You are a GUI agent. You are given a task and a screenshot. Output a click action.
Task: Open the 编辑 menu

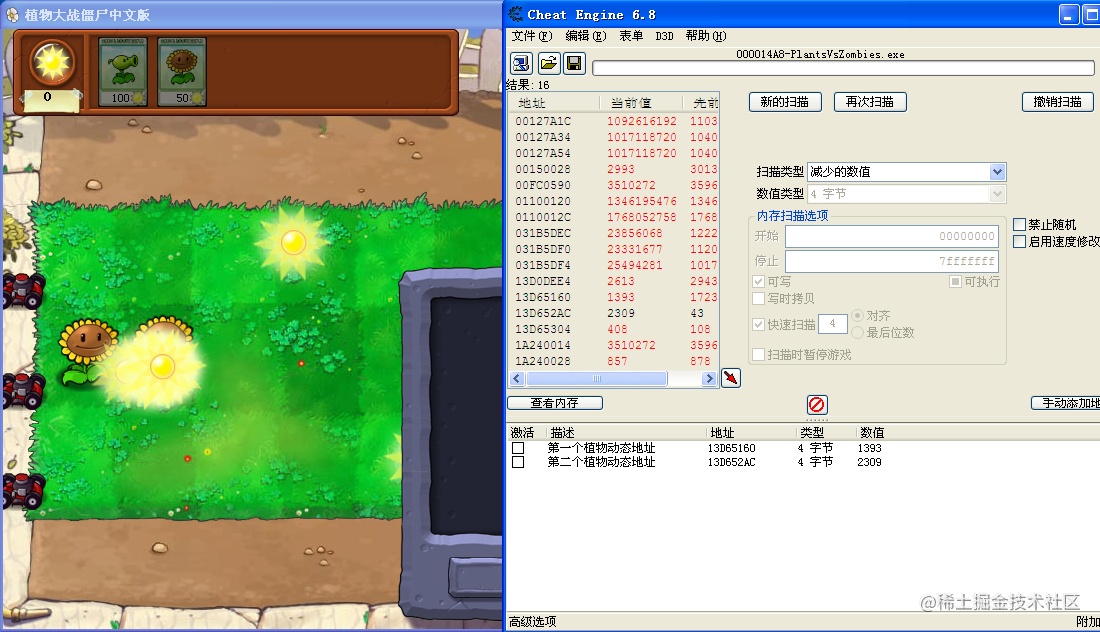[586, 36]
